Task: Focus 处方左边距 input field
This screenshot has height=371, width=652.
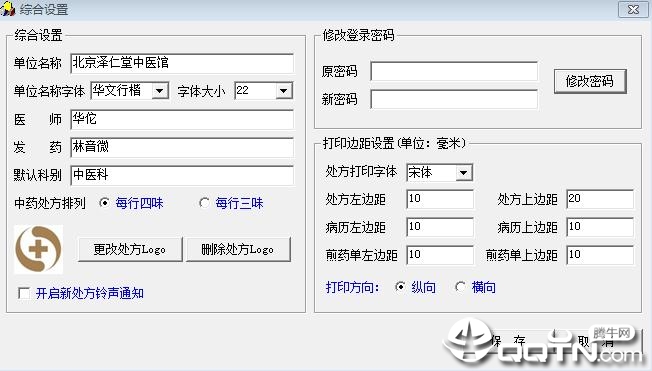Action: tap(440, 199)
